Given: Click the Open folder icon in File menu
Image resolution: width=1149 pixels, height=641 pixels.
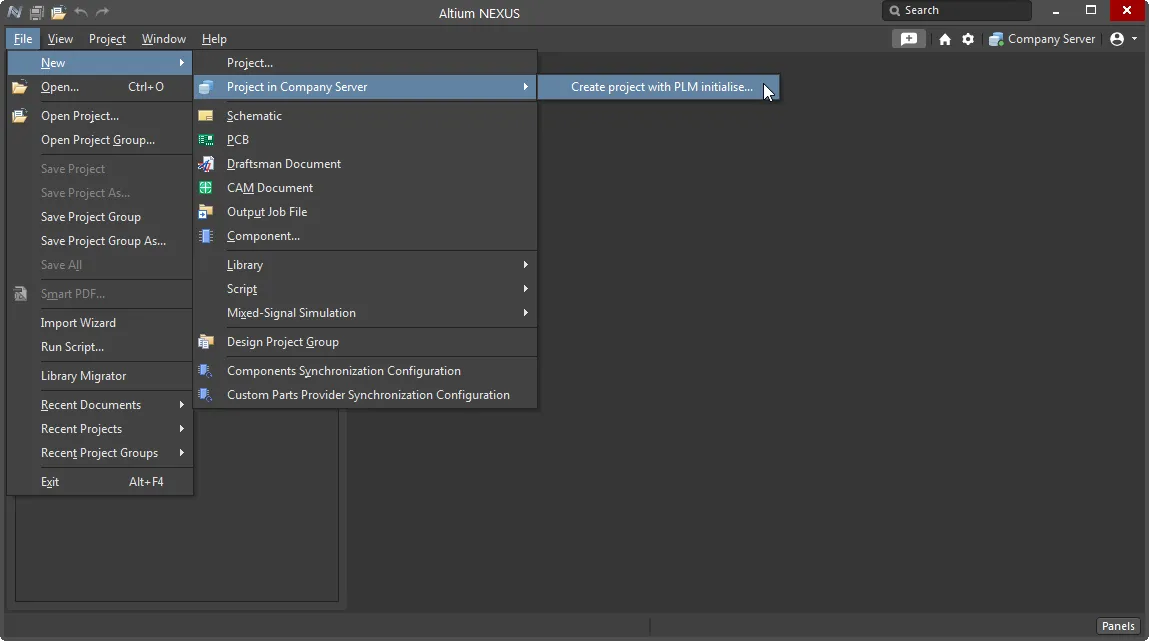Looking at the screenshot, I should click(20, 87).
